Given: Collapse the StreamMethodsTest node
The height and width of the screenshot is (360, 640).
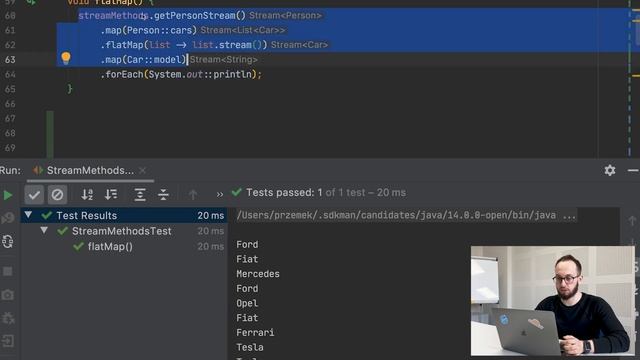Looking at the screenshot, I should (x=44, y=231).
